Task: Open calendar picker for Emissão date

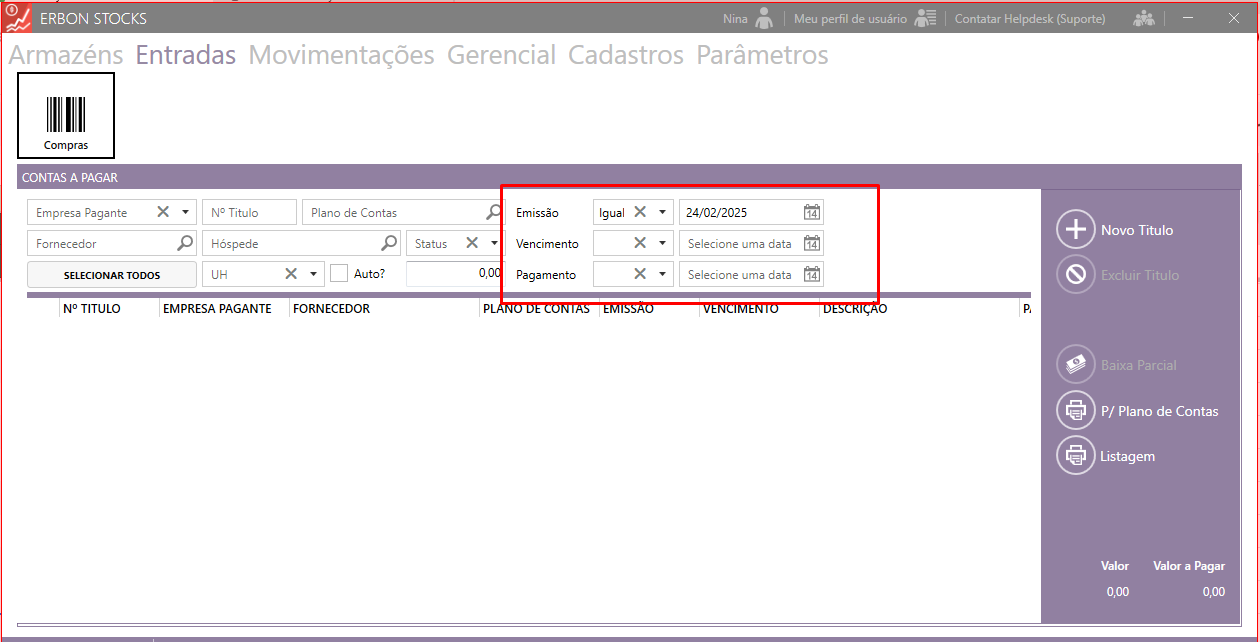Action: (x=812, y=212)
